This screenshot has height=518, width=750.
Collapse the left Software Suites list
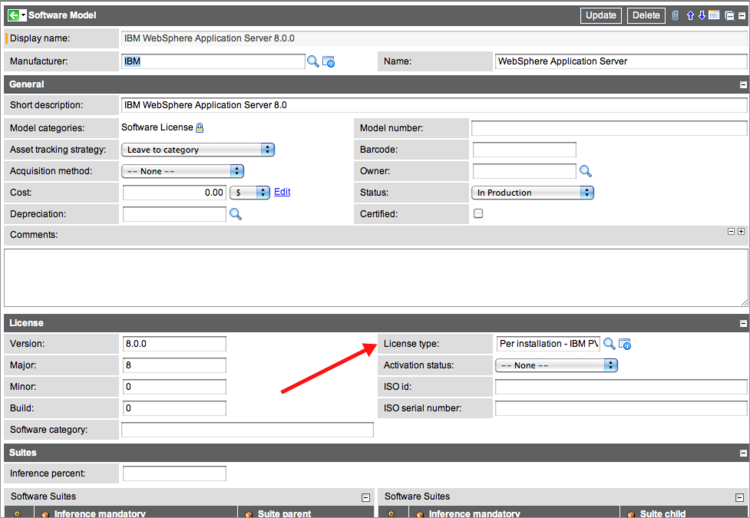point(365,497)
